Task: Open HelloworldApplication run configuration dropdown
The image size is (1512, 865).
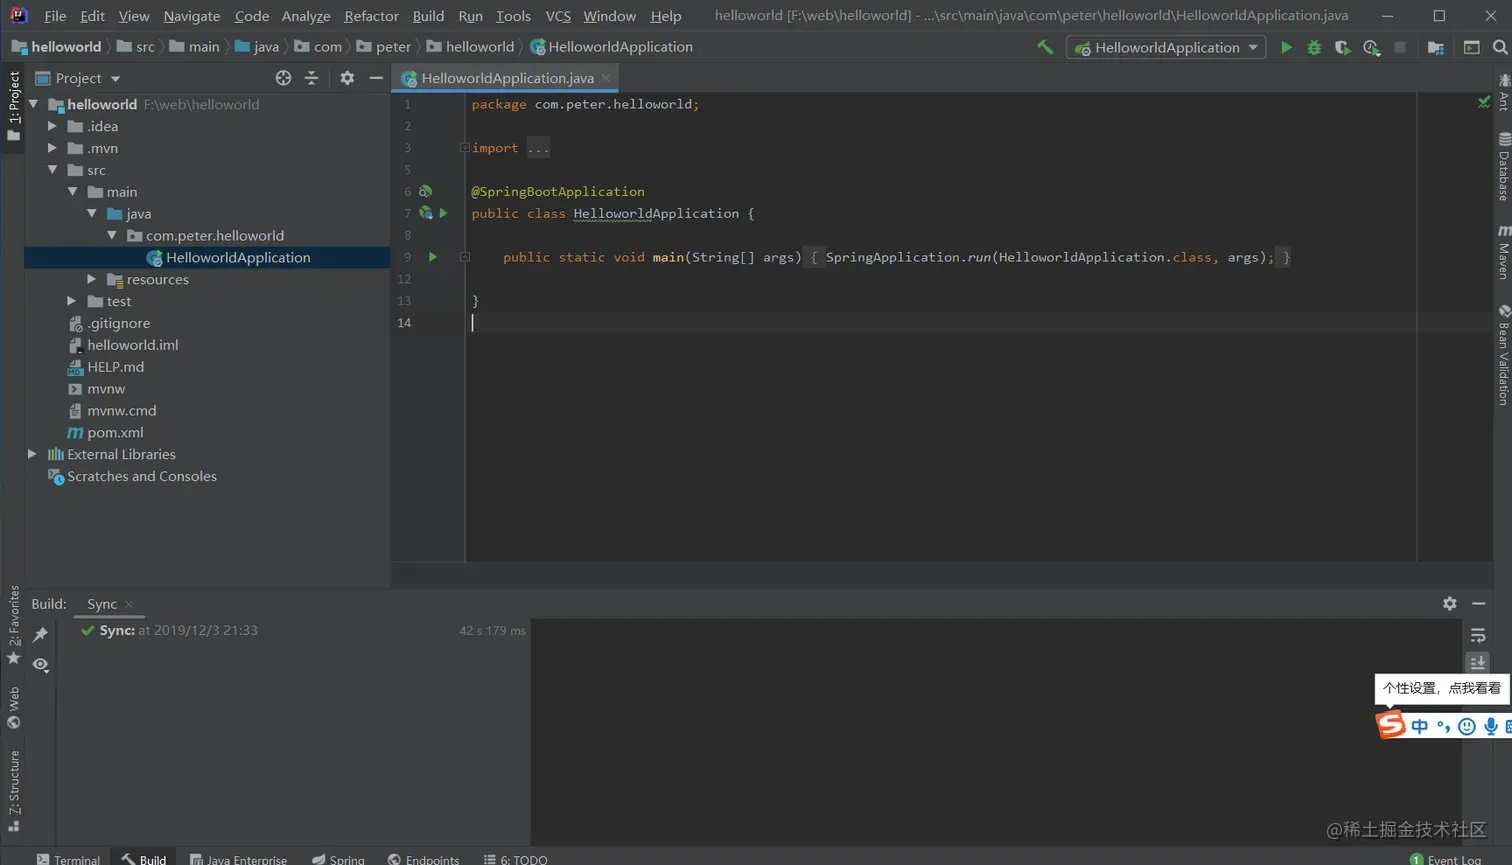Action: (1166, 47)
